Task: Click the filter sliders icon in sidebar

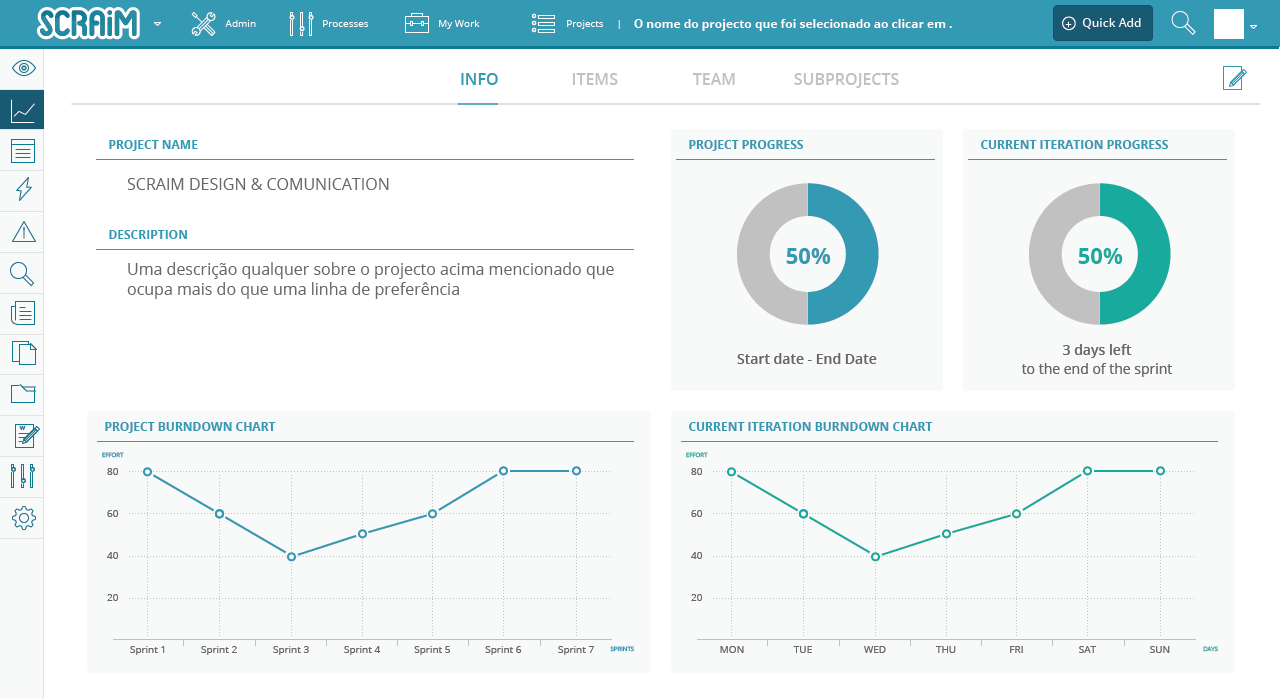Action: tap(22, 476)
